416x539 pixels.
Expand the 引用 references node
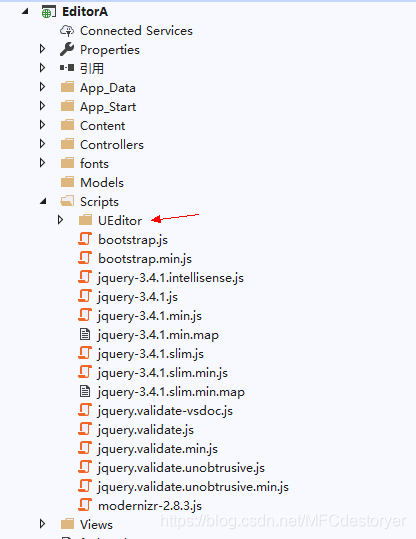coord(42,68)
